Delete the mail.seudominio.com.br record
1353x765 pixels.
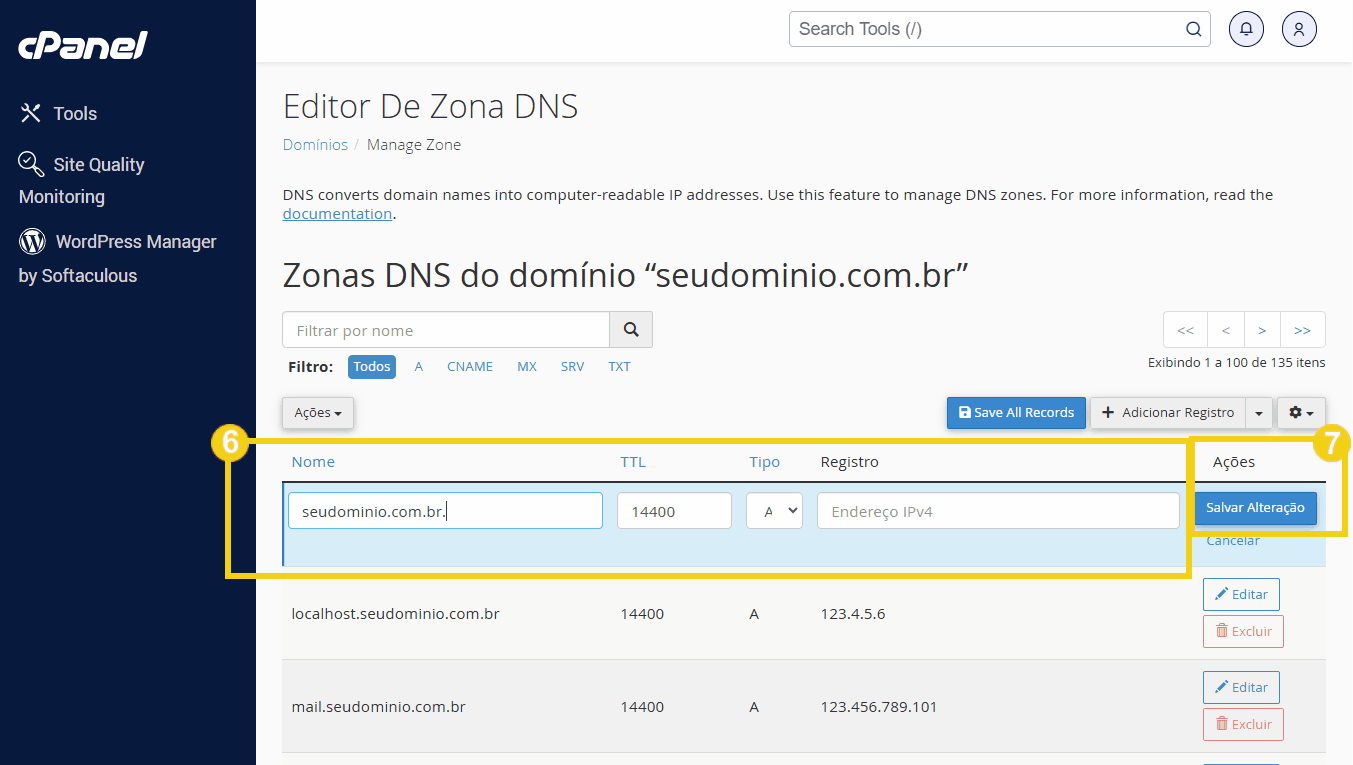pyautogui.click(x=1243, y=724)
